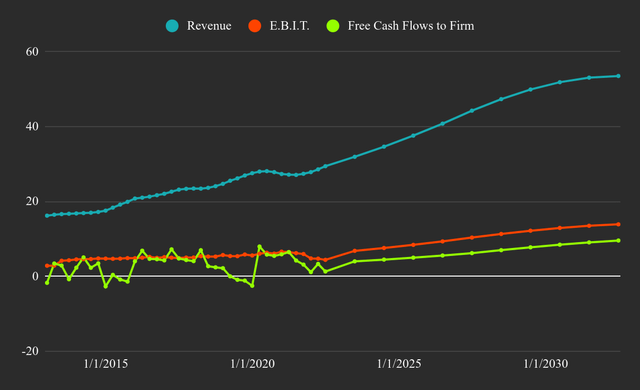Click the first Revenue data point near 16
Screen dimensions: 640x390
point(47,216)
